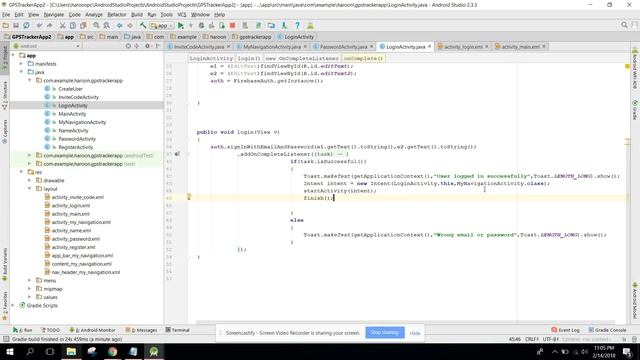Click the Paste icon in toolbar
The width and height of the screenshot is (640, 360).
[x=83, y=25]
